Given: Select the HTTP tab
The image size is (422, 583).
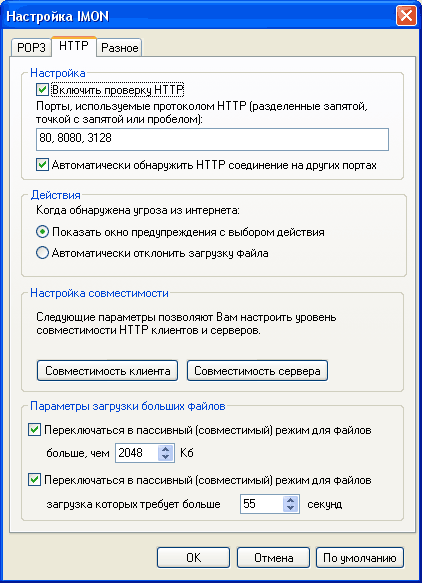Looking at the screenshot, I should click(x=74, y=46).
